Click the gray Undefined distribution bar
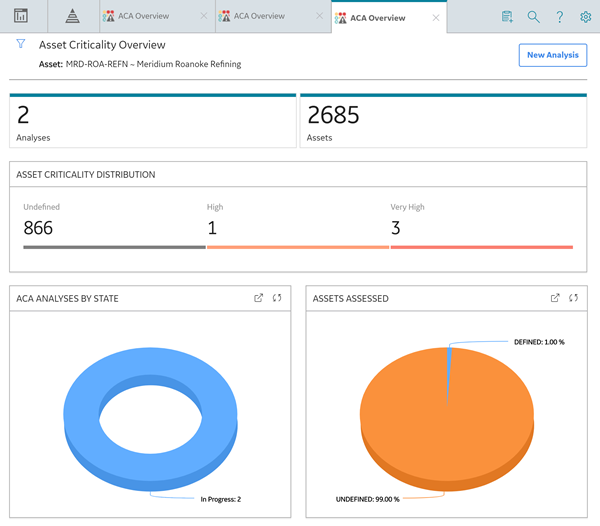Viewport: 600px width, 526px height. pos(114,247)
